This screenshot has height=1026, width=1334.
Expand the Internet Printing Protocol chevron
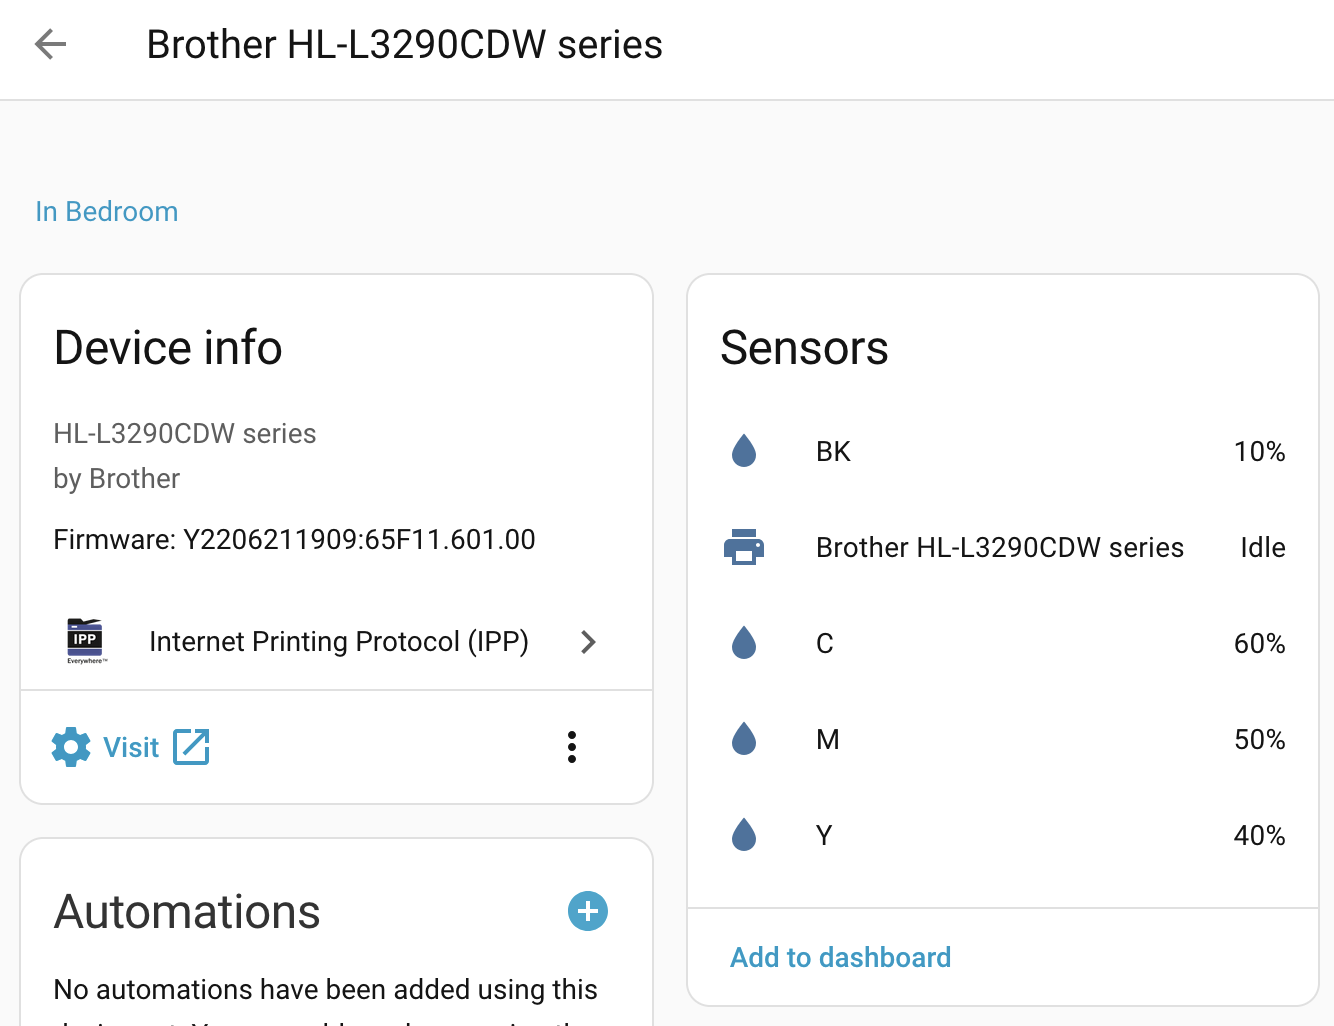[x=588, y=642]
